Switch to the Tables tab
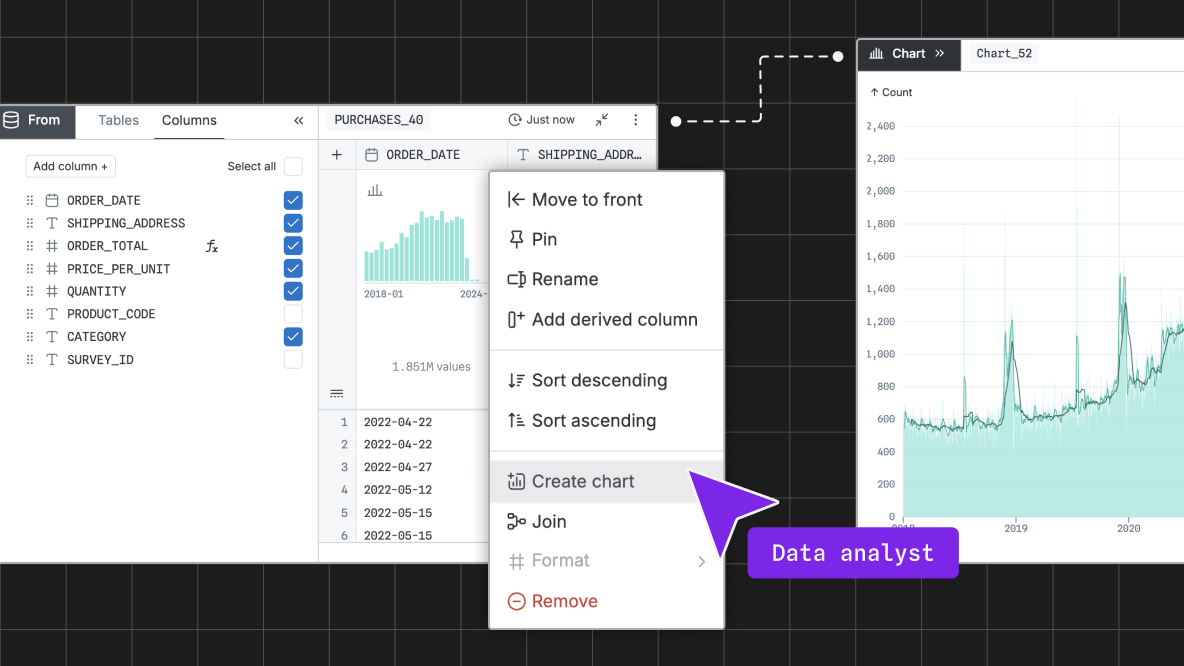The width and height of the screenshot is (1184, 666). click(x=118, y=120)
